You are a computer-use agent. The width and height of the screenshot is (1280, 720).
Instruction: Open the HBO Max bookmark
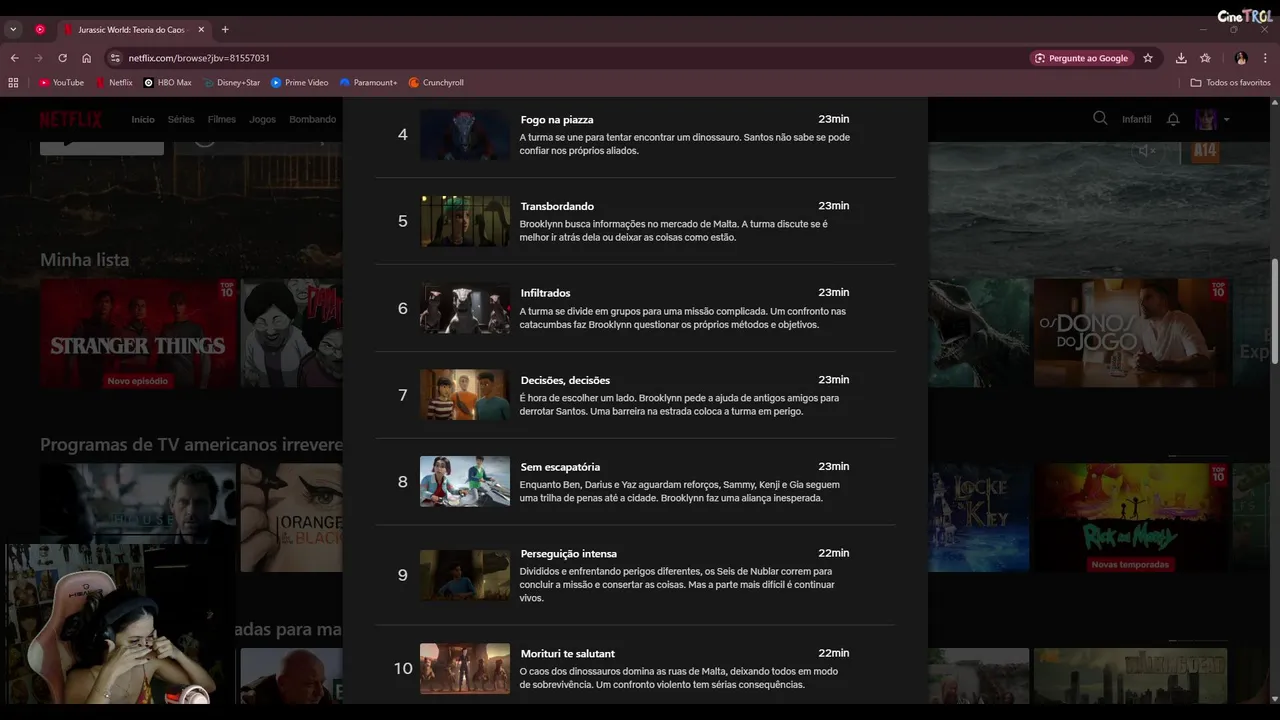pyautogui.click(x=167, y=83)
